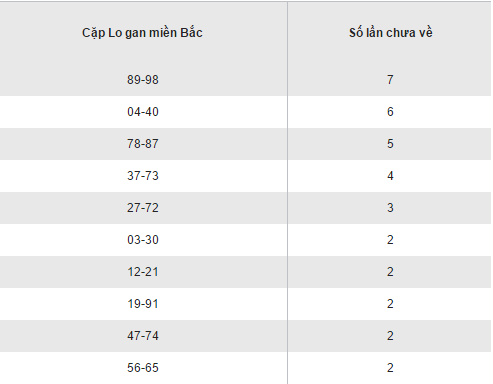Click the count value 2 for 56-65
This screenshot has height=384, width=493.
point(390,368)
